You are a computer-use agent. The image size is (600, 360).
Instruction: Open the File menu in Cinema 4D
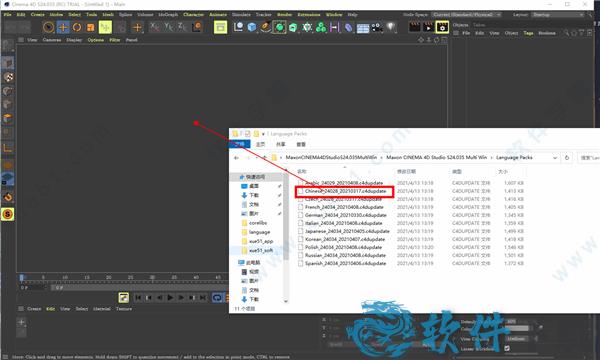(x=7, y=15)
